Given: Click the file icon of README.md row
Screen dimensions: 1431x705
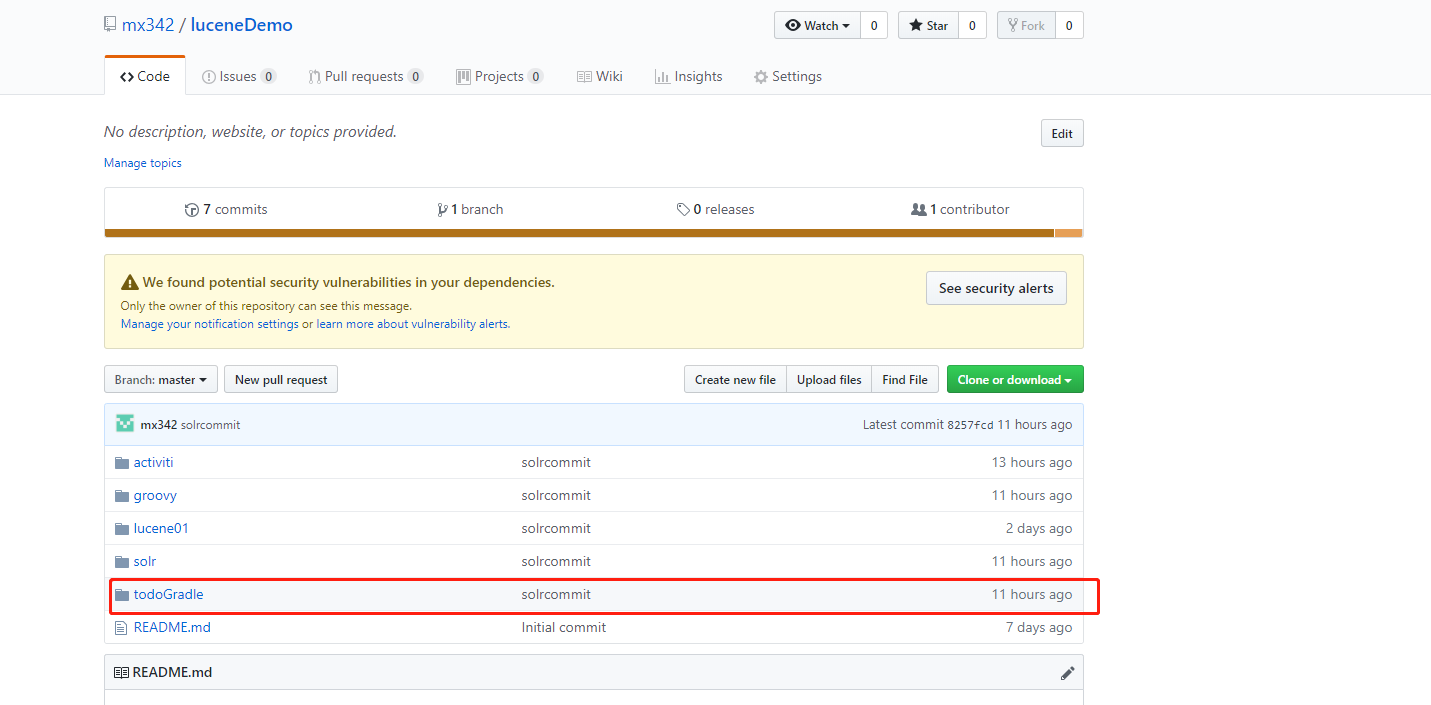Looking at the screenshot, I should 122,627.
